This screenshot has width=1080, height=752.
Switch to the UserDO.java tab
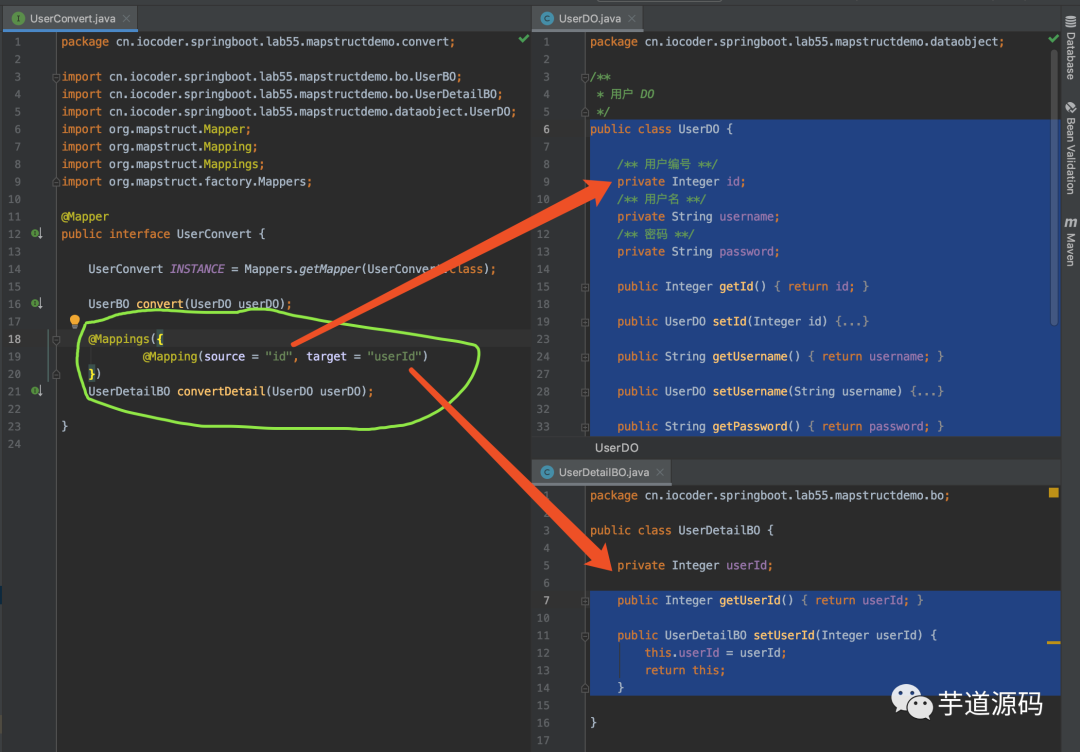click(589, 19)
